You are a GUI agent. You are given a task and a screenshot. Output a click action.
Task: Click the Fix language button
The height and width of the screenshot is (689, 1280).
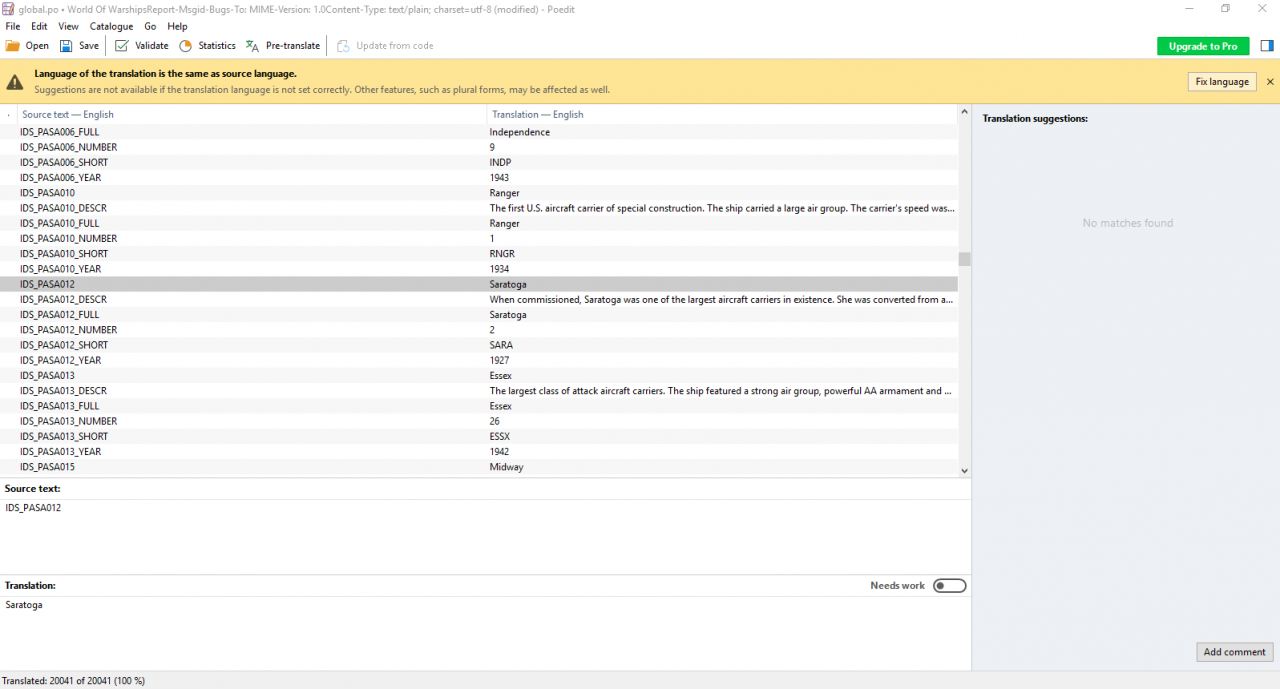point(1222,82)
